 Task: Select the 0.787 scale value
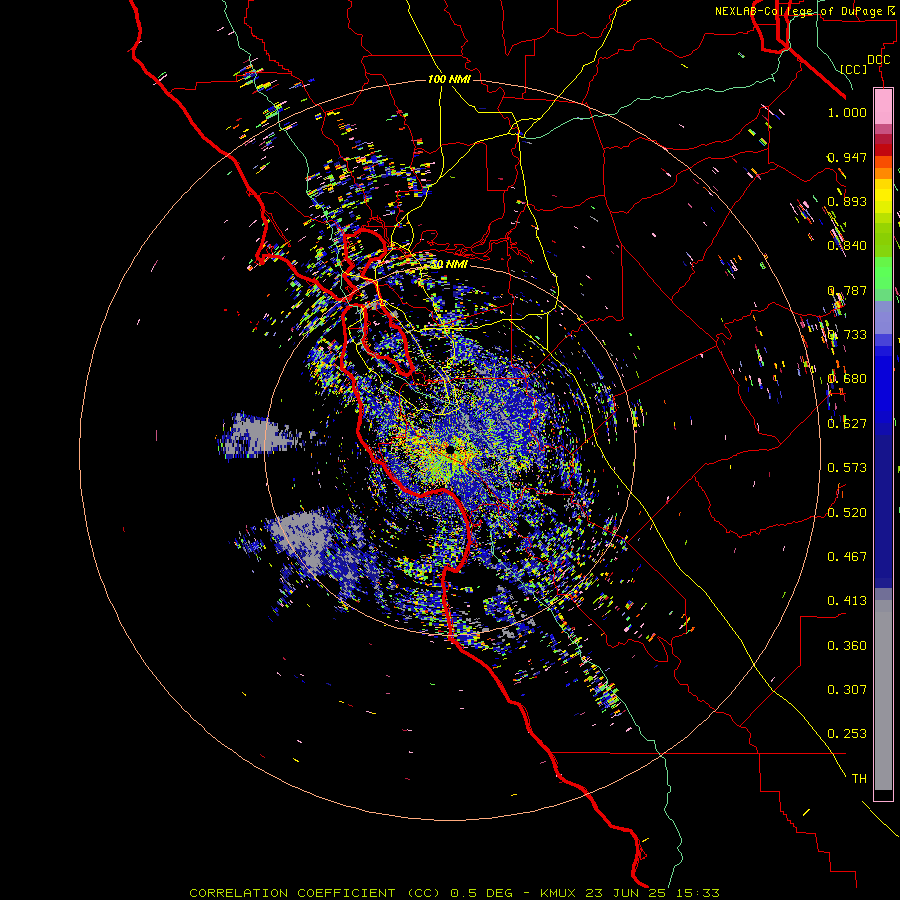pos(847,290)
